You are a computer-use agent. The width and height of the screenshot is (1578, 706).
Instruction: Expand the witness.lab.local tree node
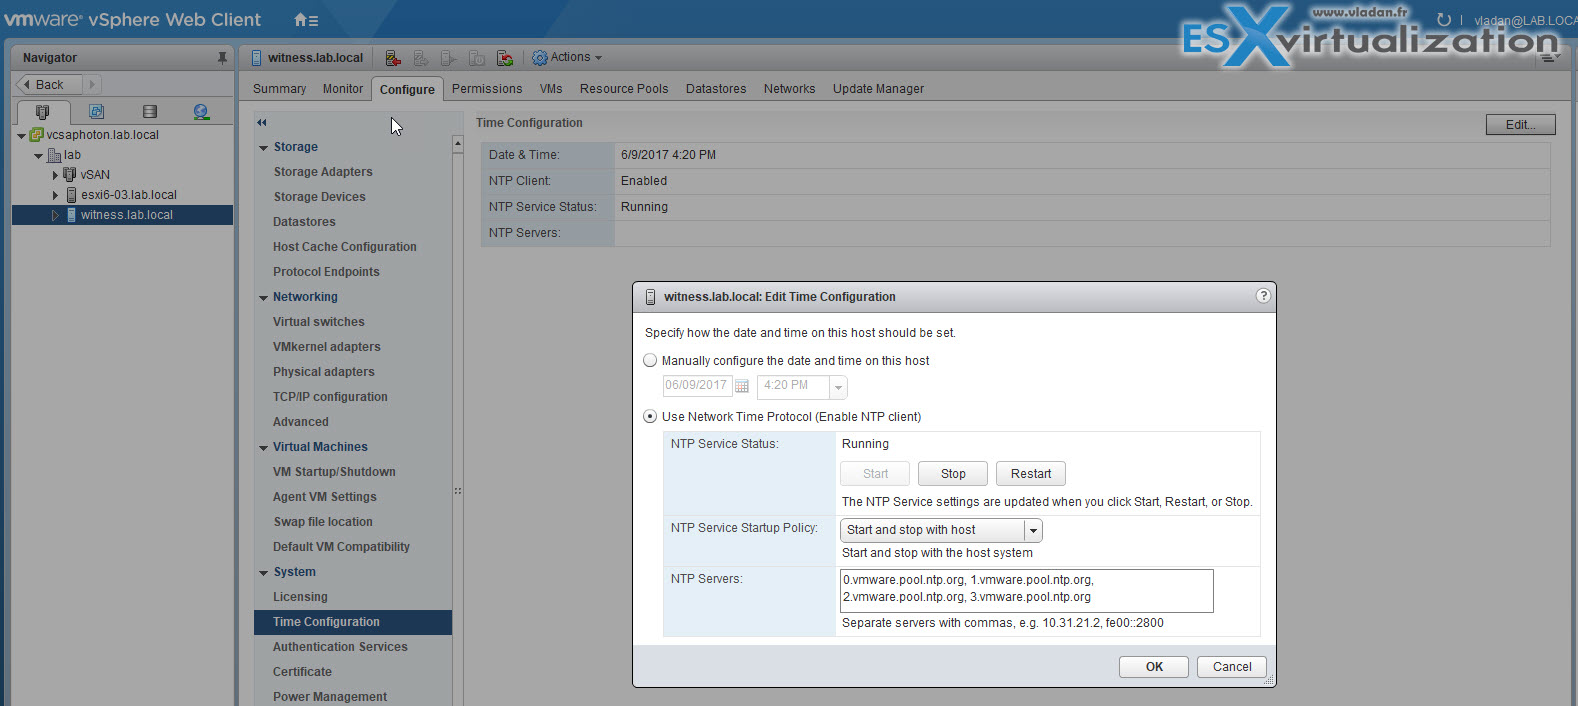(55, 215)
